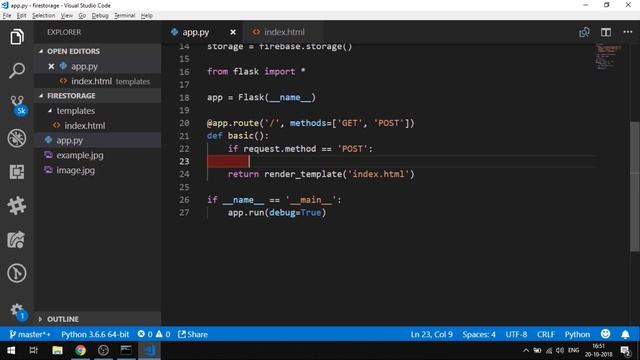Open the Debug view icon
Image resolution: width=640 pixels, height=360 pixels.
pos(17,138)
